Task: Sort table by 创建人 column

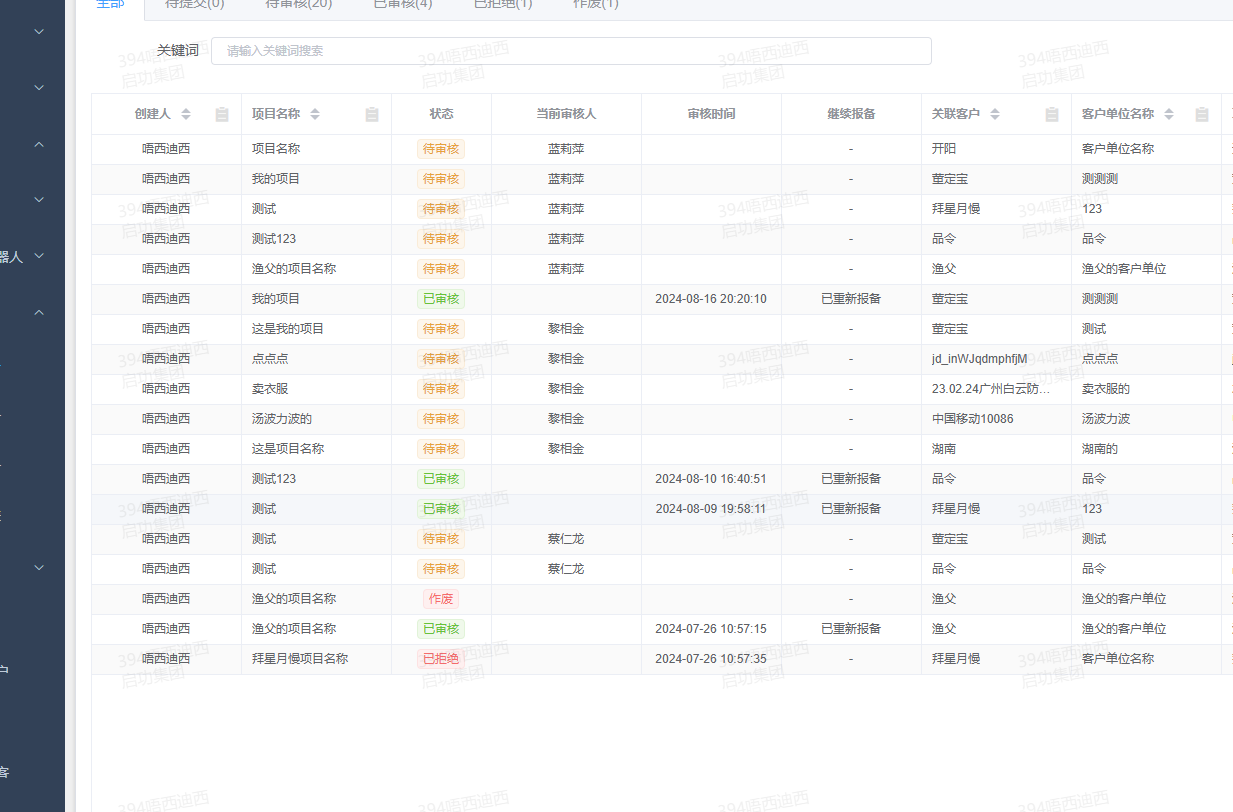Action: click(x=186, y=114)
